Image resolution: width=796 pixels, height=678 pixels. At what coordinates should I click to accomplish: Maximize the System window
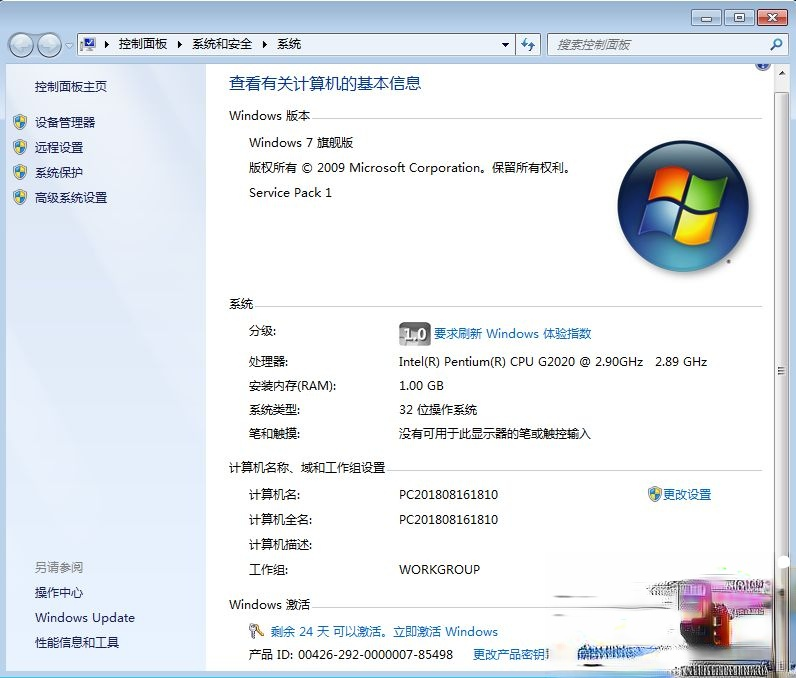point(739,18)
